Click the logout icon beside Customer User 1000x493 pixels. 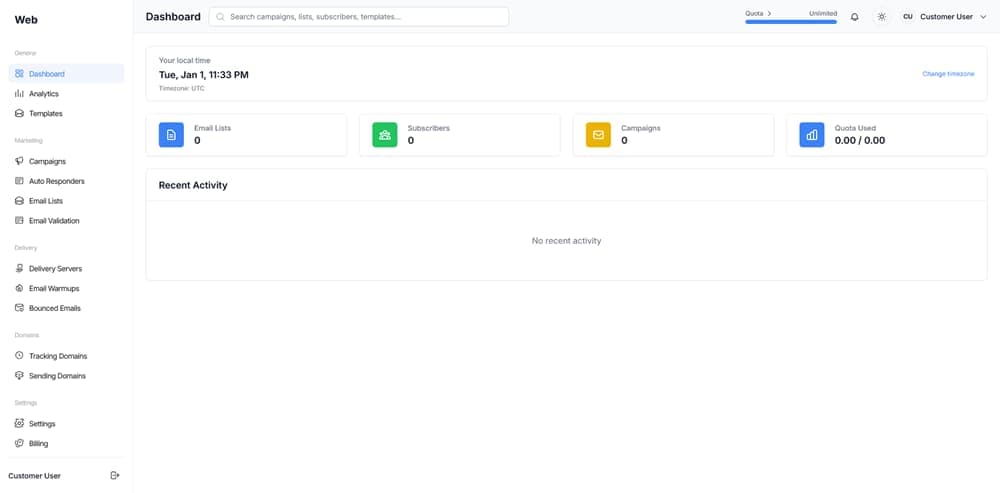[x=115, y=475]
